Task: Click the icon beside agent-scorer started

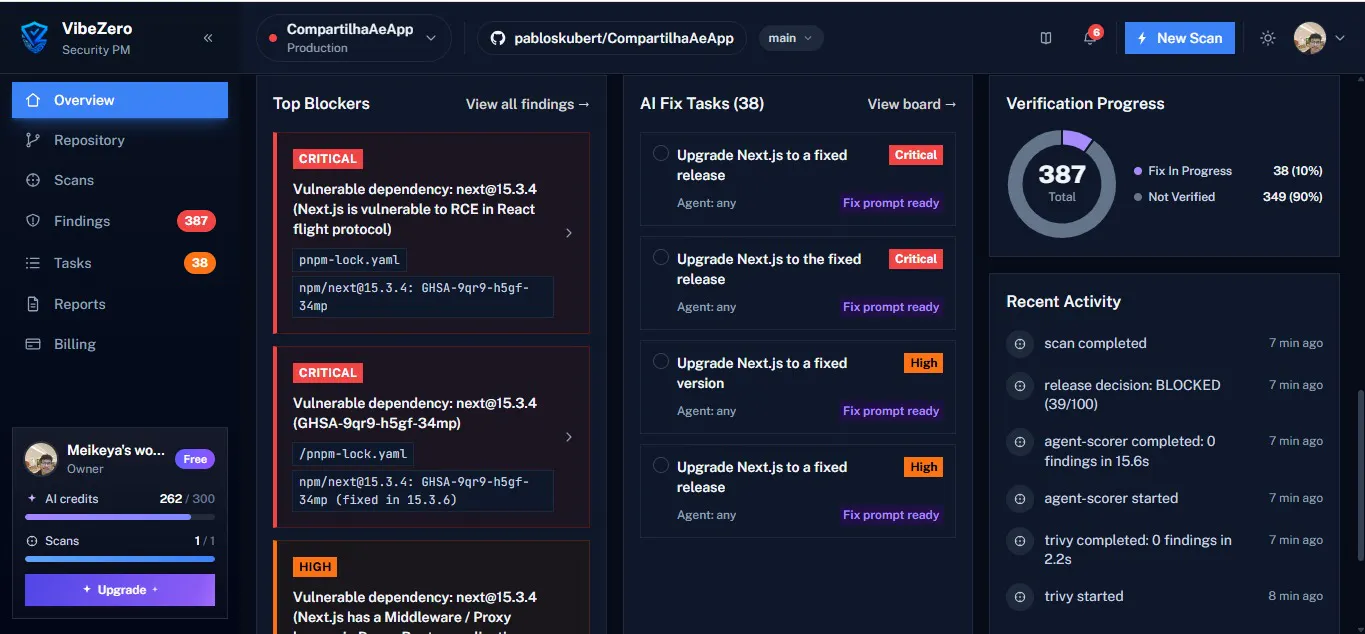Action: tap(1020, 498)
